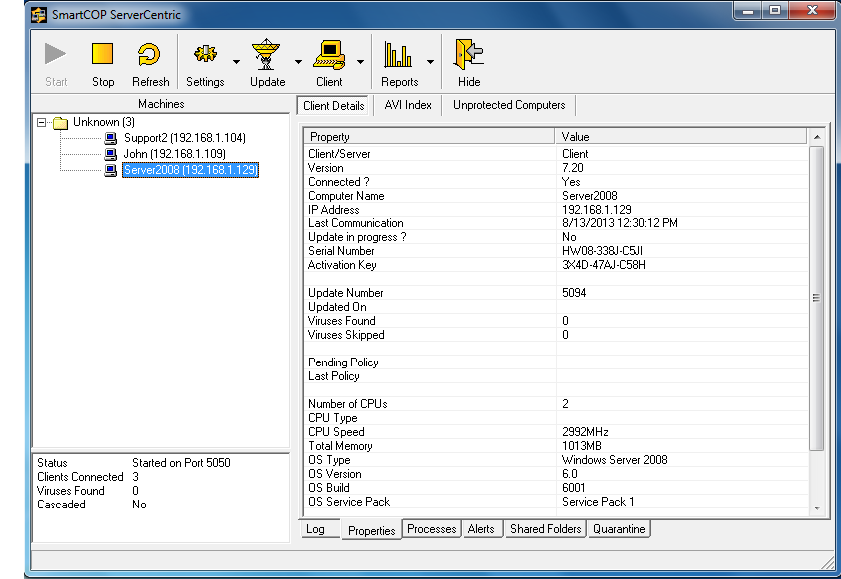Click the computer icon beside John
This screenshot has width=841, height=579.
point(110,154)
